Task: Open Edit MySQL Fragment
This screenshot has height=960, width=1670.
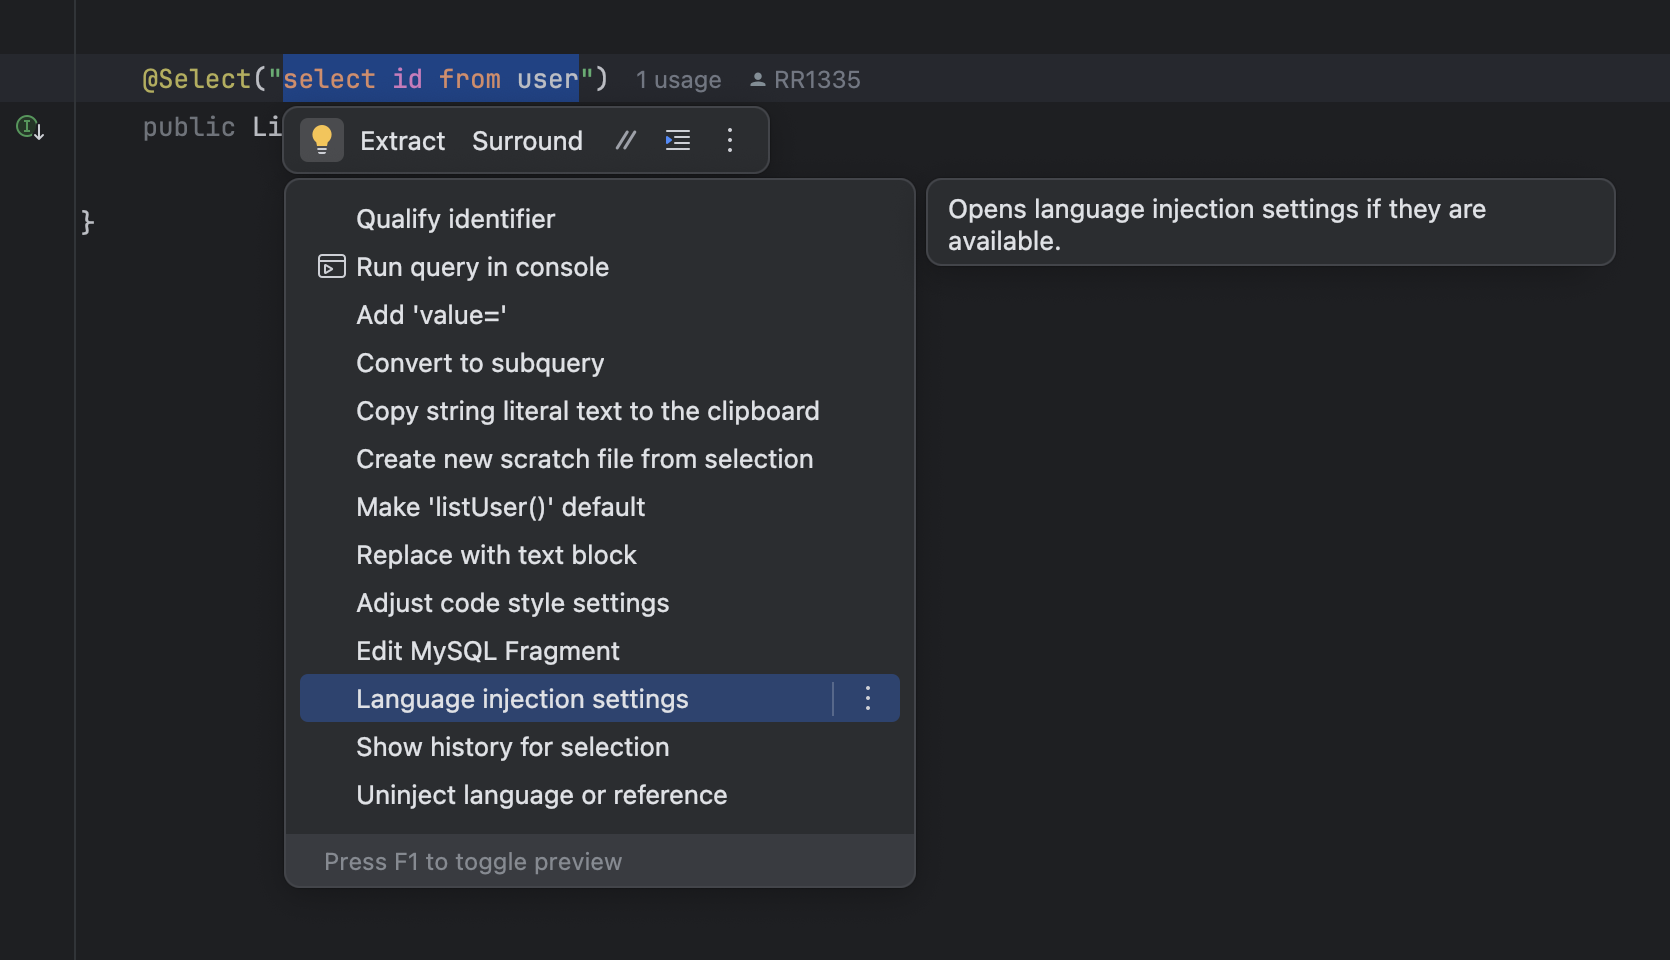Action: [x=488, y=651]
